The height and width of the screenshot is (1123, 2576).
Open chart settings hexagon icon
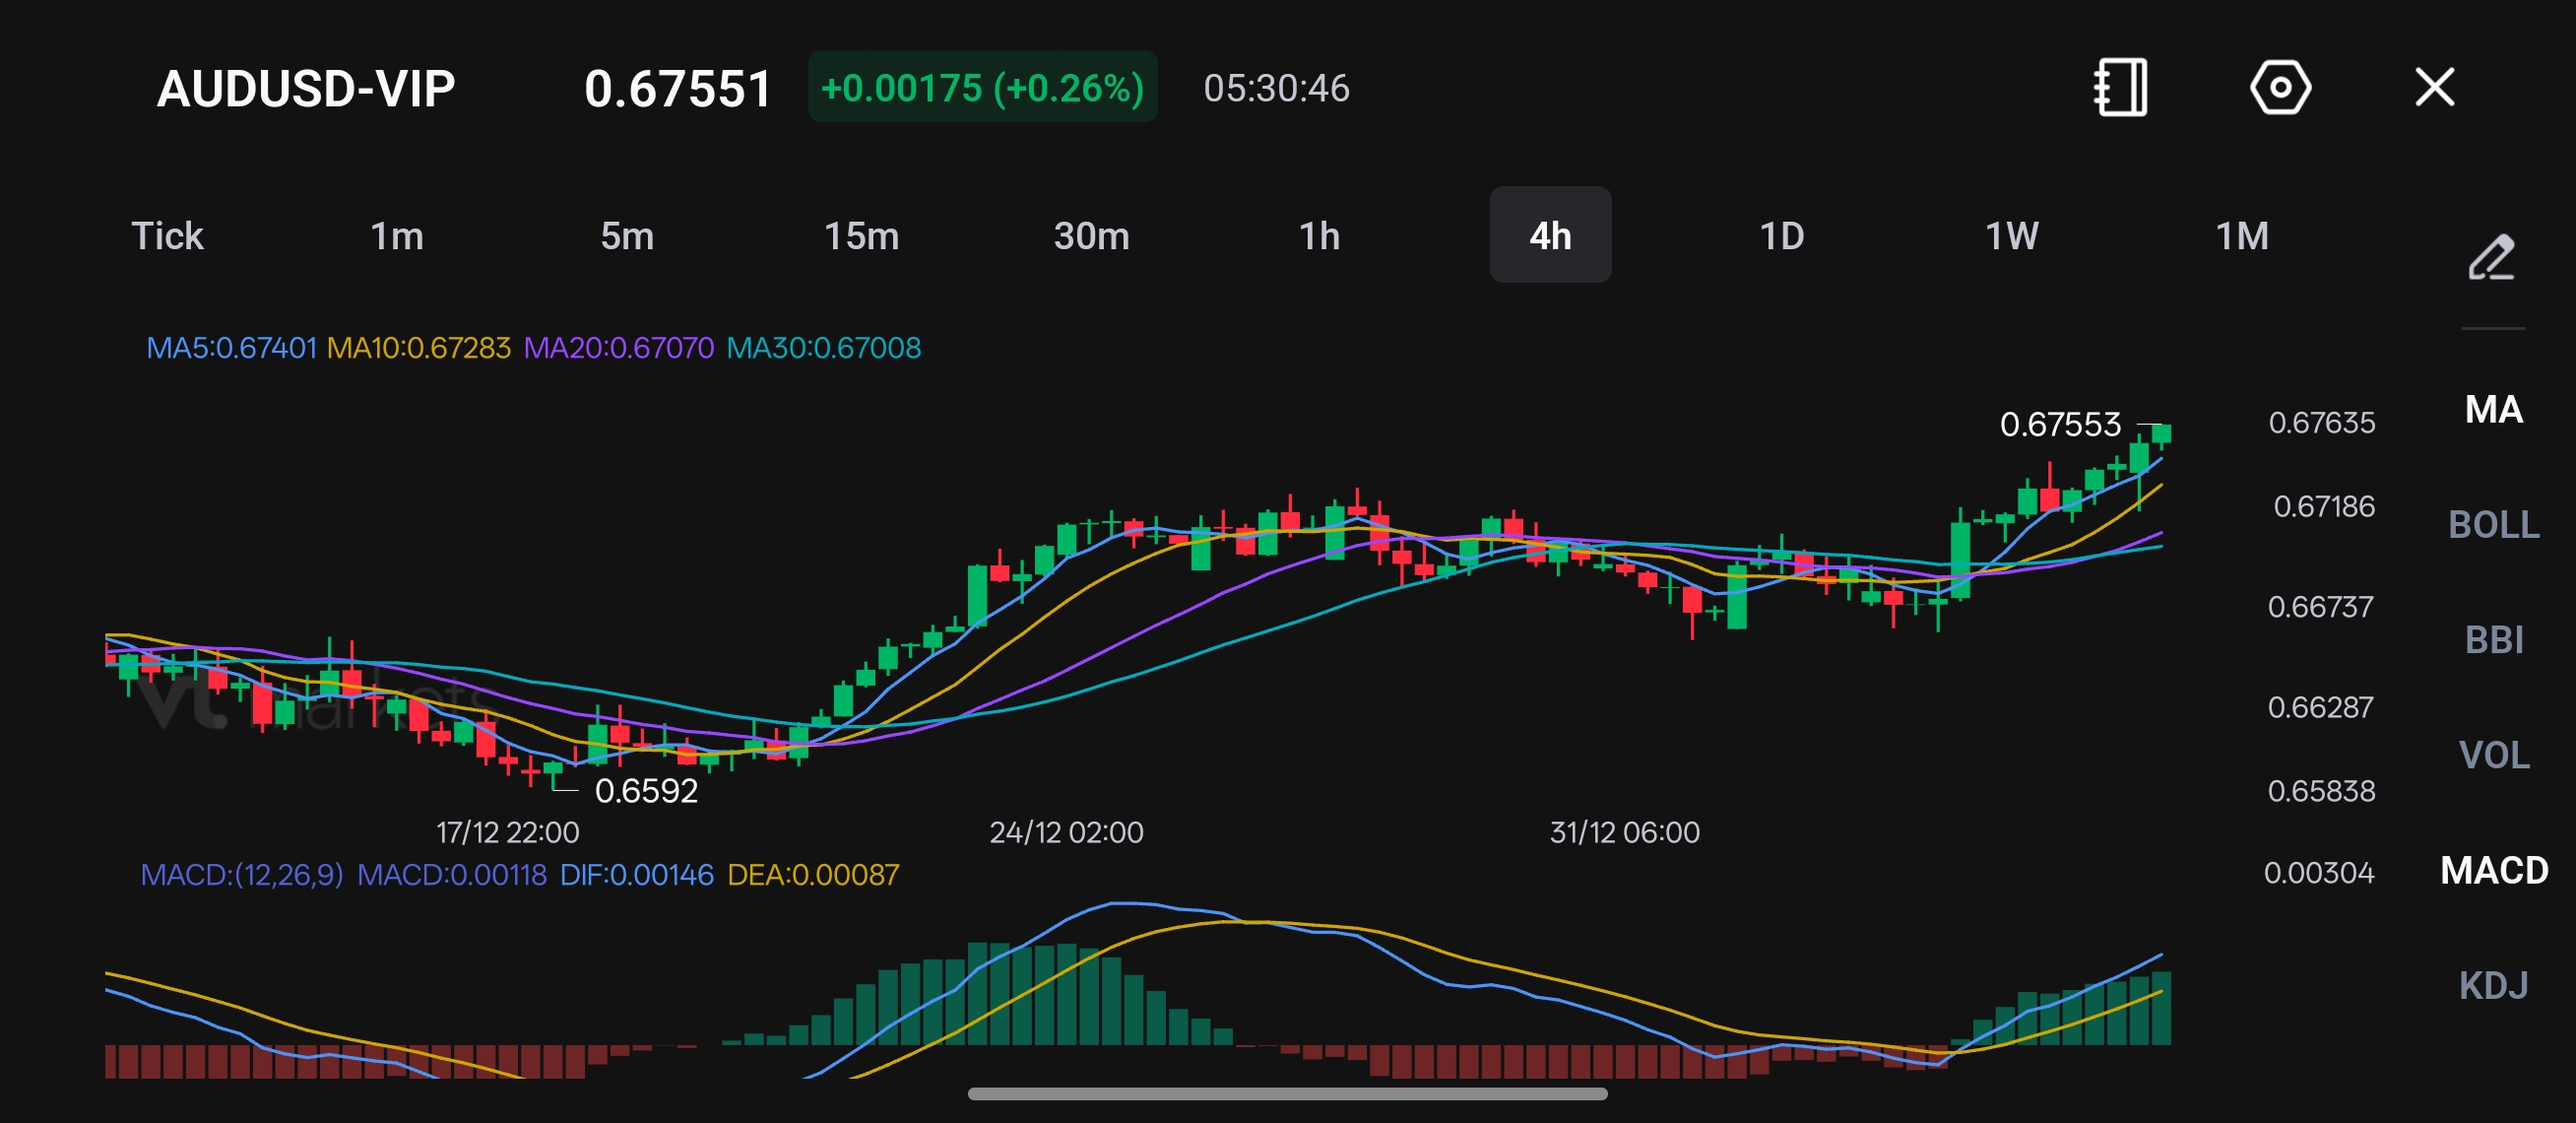click(2280, 88)
